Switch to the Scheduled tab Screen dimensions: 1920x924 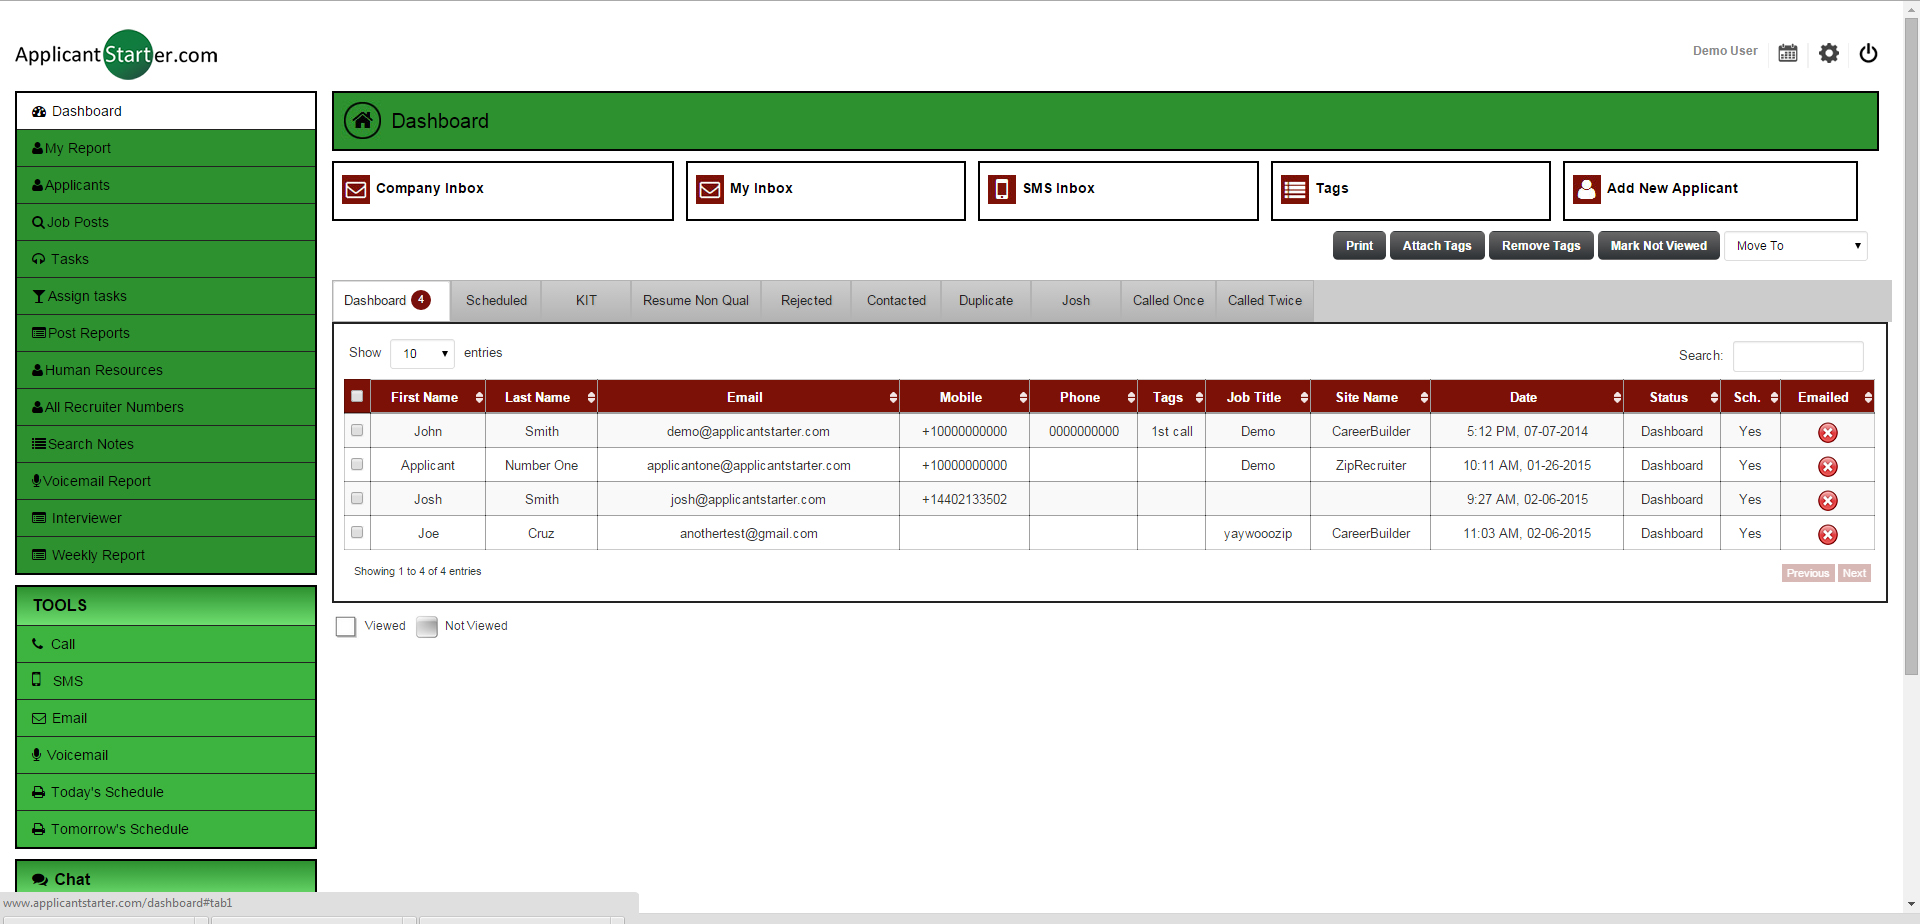click(x=496, y=301)
